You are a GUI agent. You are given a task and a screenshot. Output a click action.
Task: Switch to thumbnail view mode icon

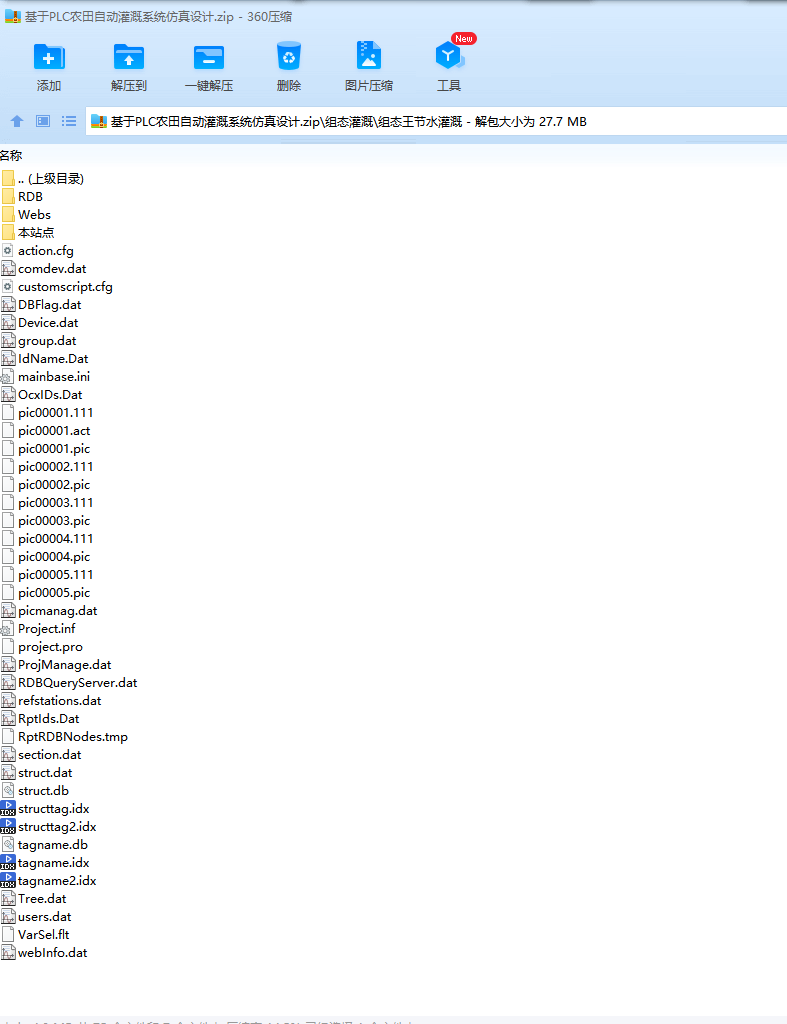43,121
